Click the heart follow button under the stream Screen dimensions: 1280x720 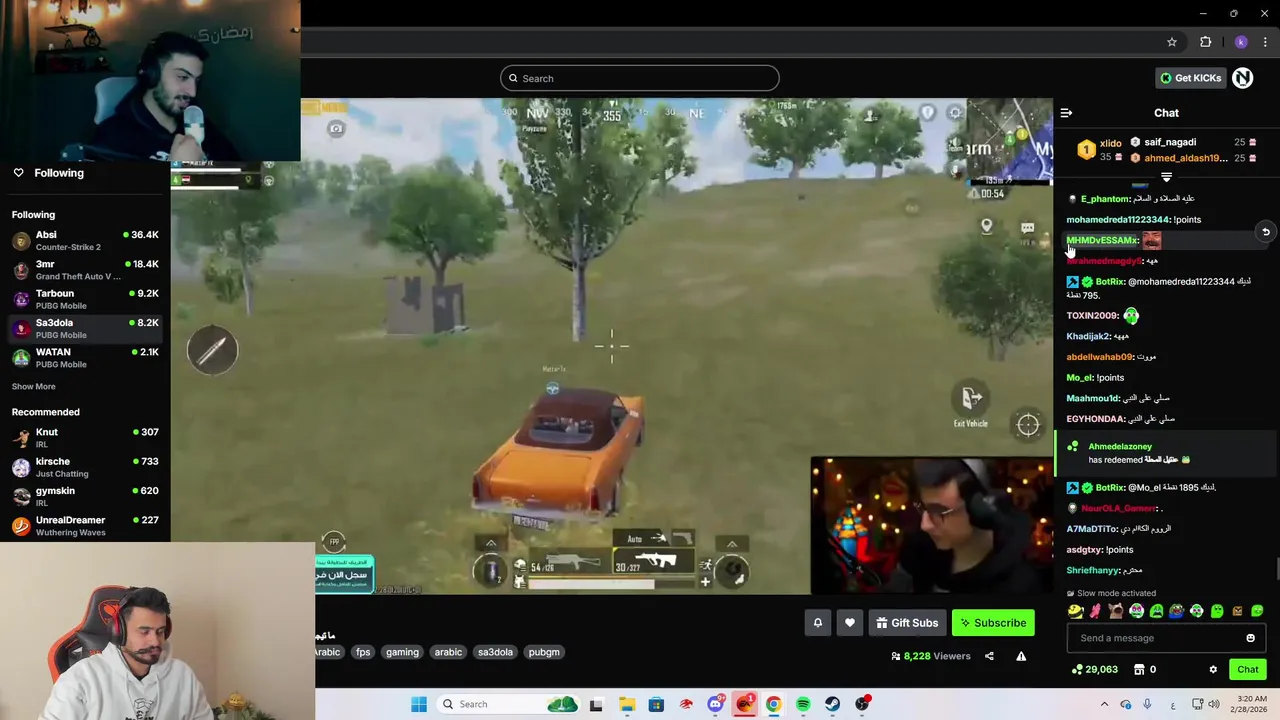click(x=849, y=623)
